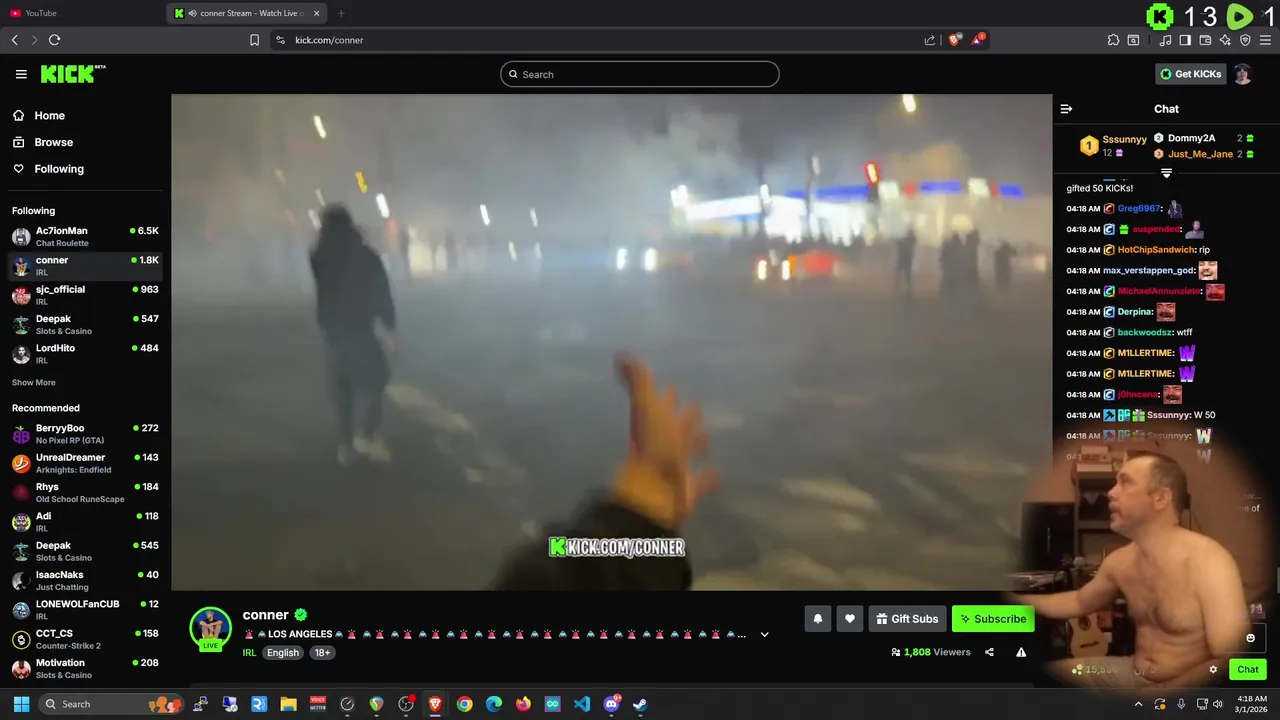Click the KICK logo
The width and height of the screenshot is (1280, 720).
click(x=72, y=74)
